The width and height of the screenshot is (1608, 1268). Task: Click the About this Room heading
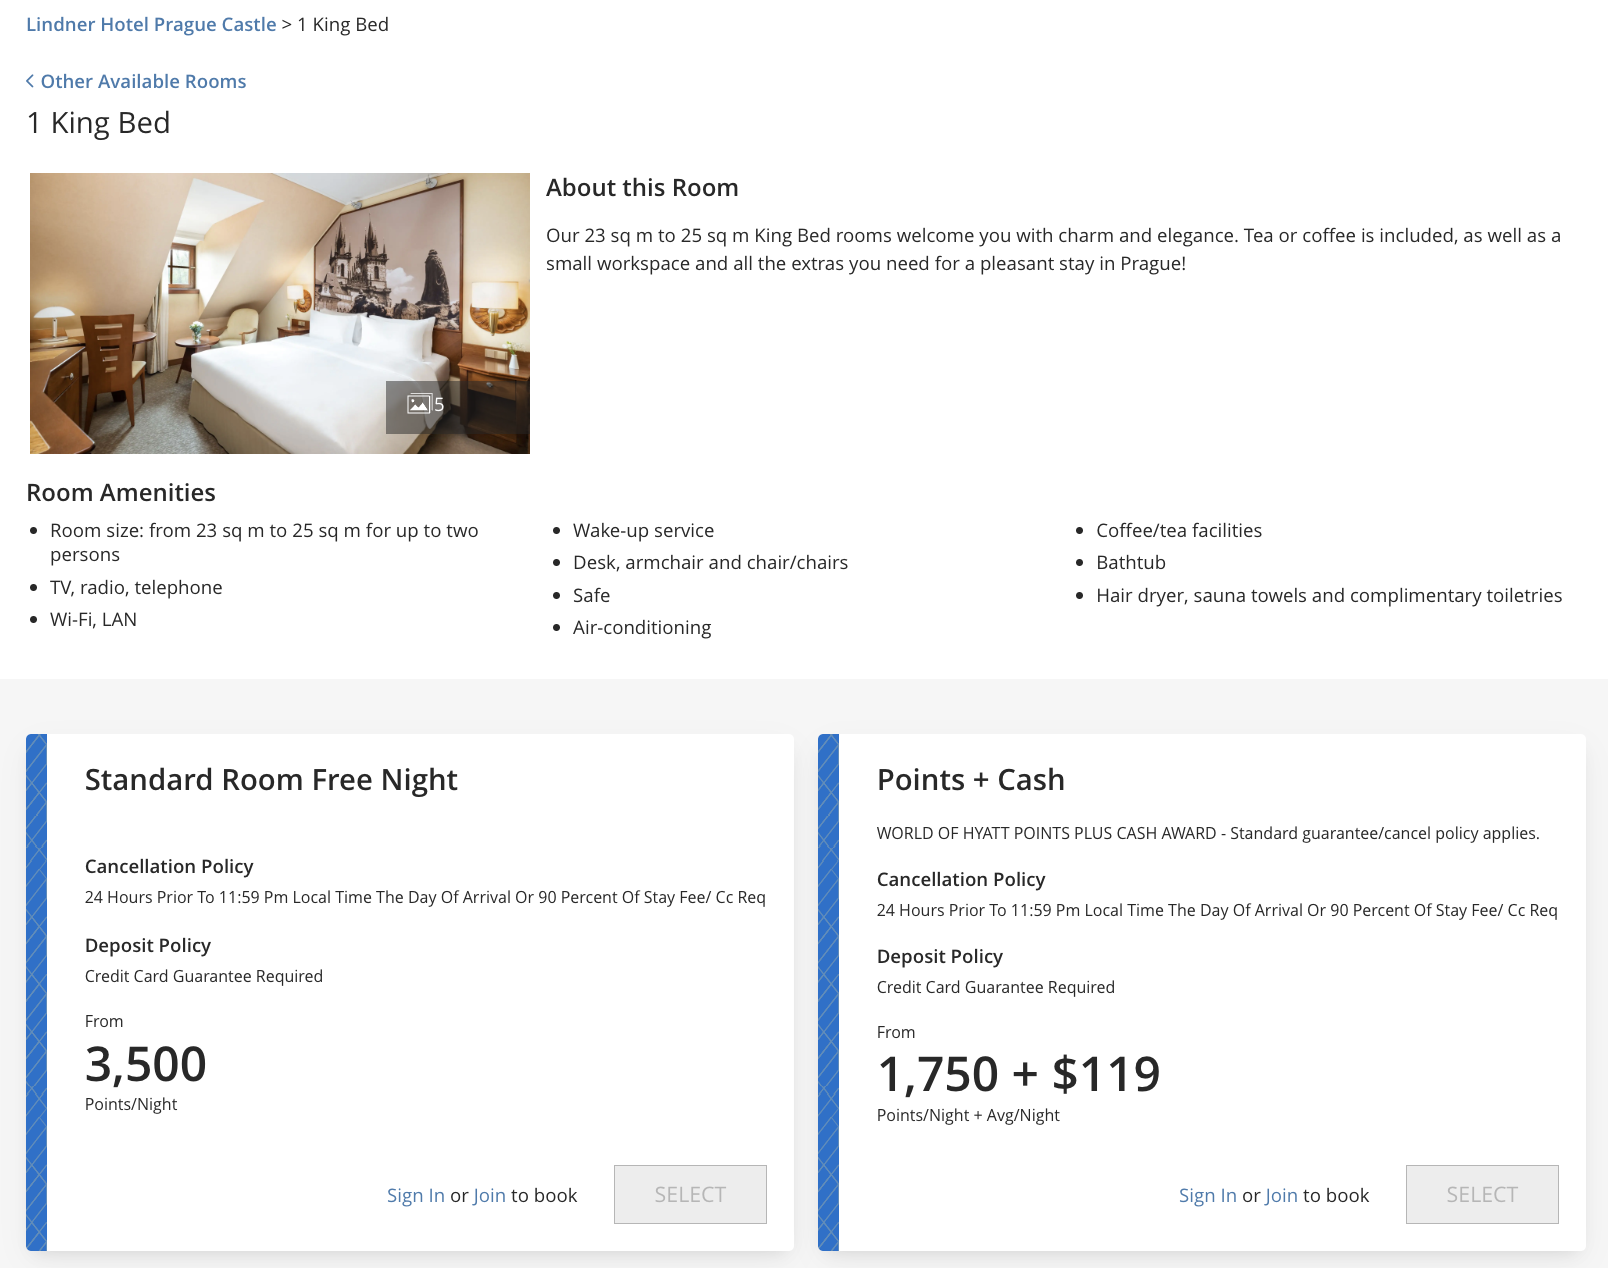pos(642,187)
